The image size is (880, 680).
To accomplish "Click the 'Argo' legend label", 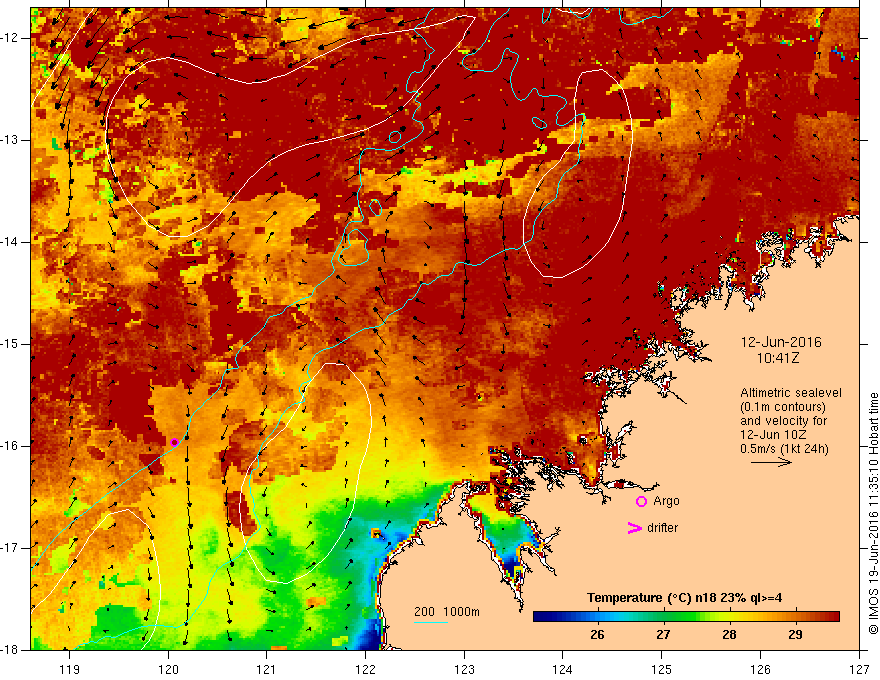I will (x=666, y=501).
